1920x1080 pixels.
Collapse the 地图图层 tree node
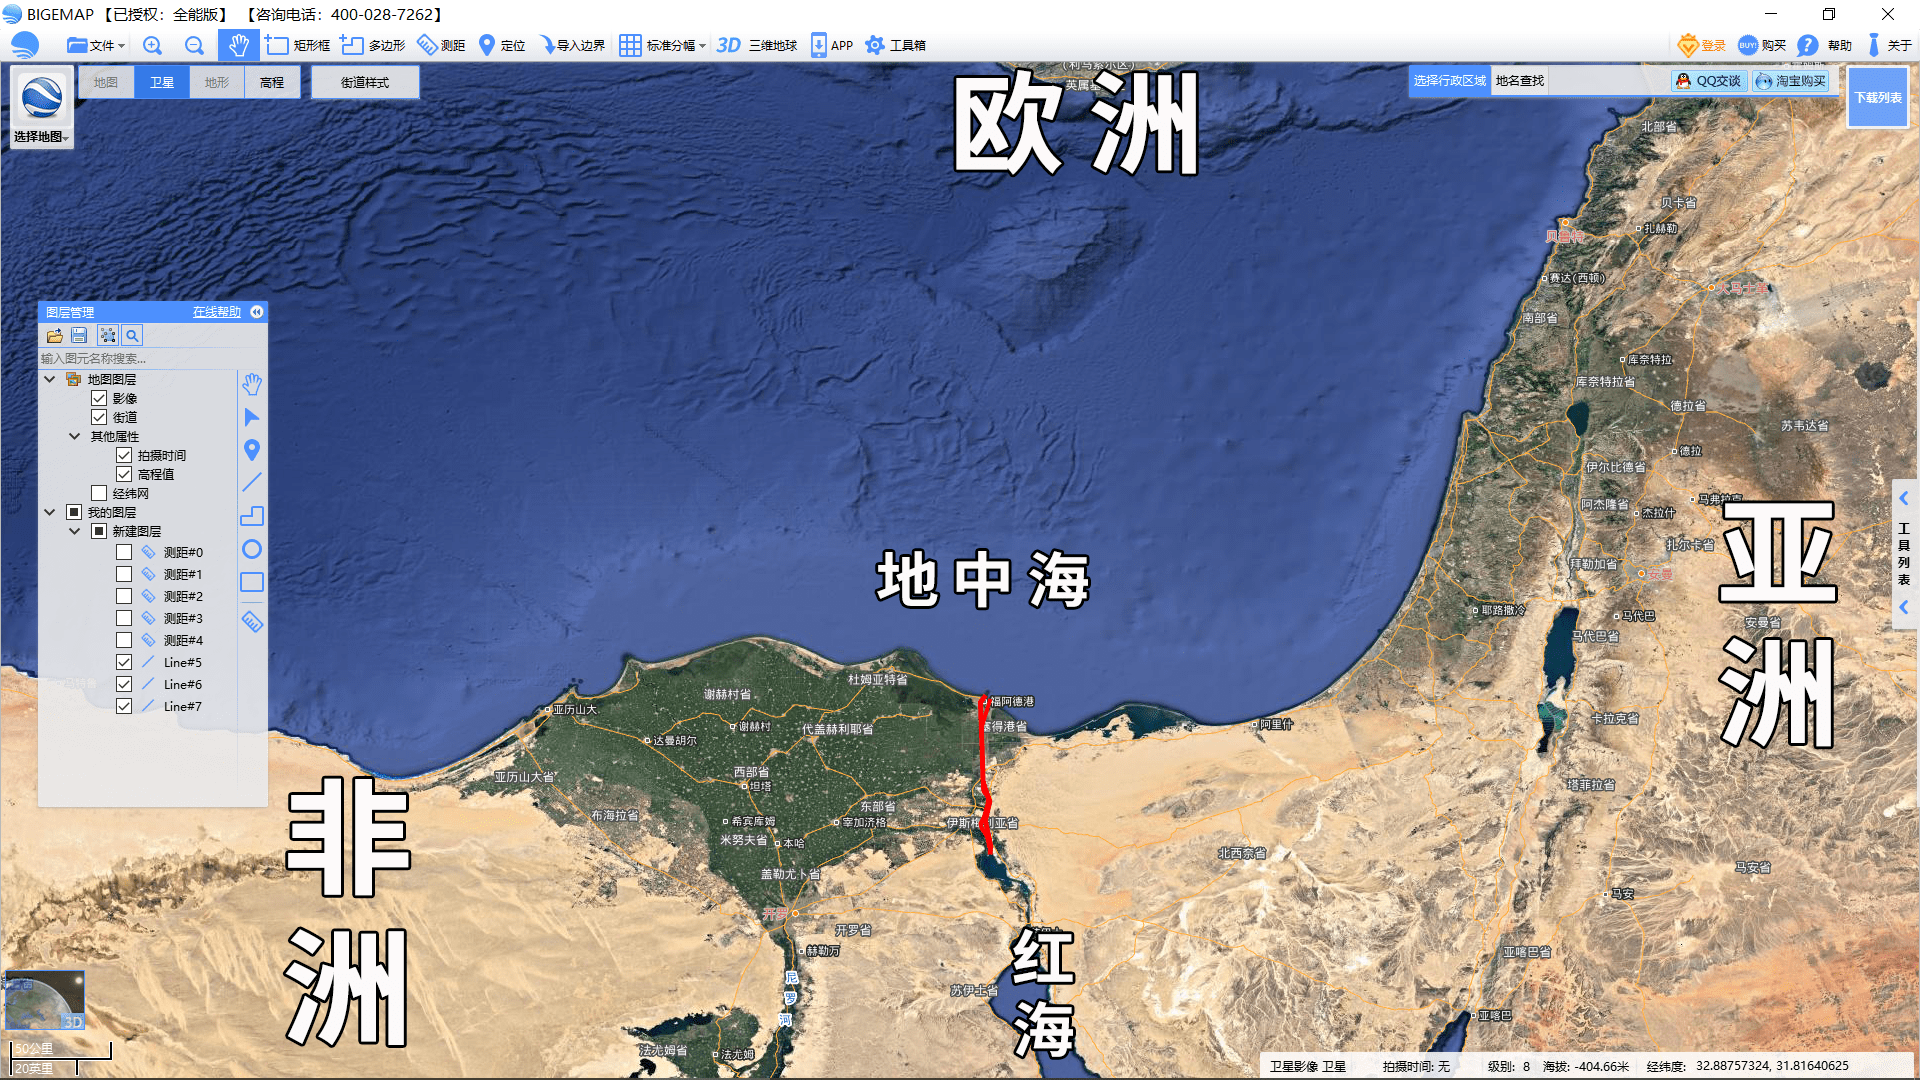[49, 379]
